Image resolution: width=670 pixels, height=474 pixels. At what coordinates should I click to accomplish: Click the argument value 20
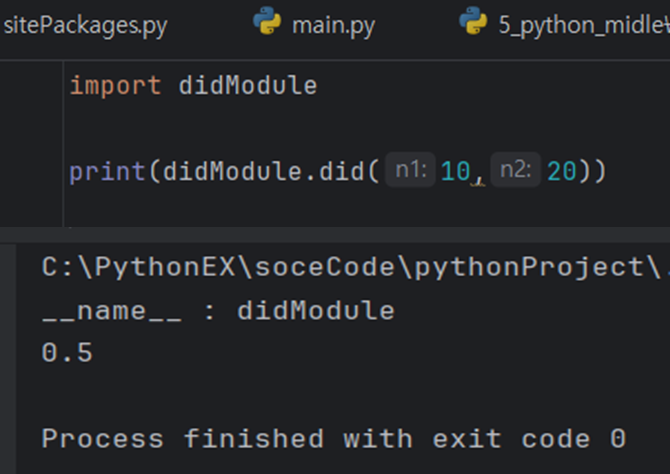tap(562, 172)
